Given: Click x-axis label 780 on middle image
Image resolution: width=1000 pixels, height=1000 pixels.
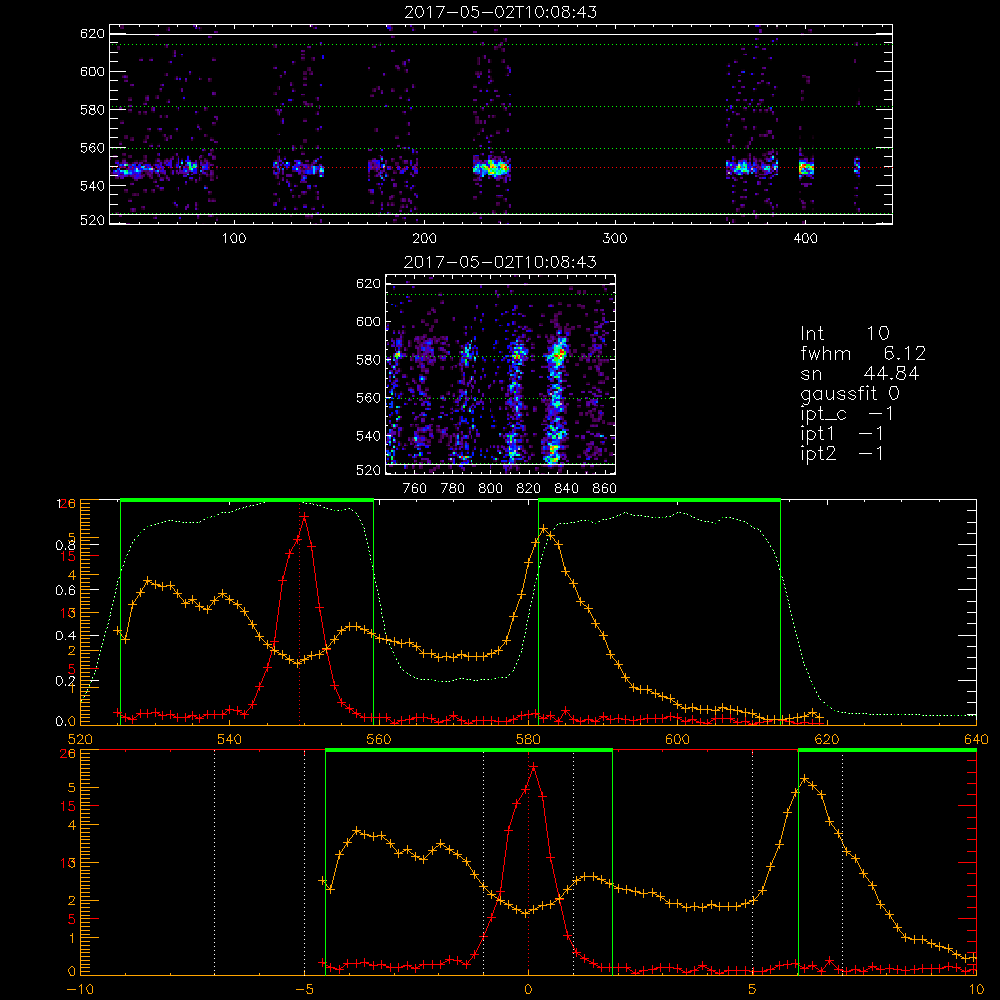Looking at the screenshot, I should tap(453, 489).
